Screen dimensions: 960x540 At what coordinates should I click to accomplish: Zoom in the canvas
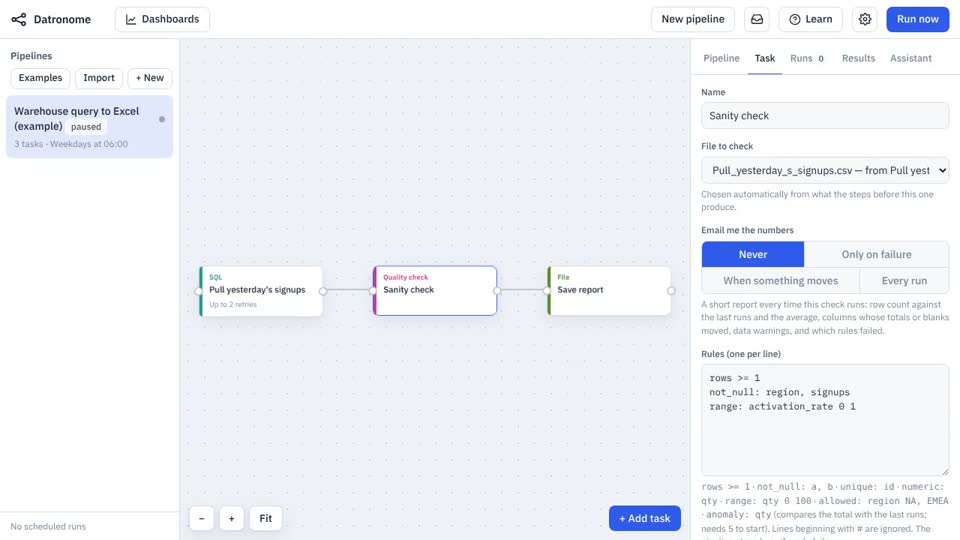[231, 519]
